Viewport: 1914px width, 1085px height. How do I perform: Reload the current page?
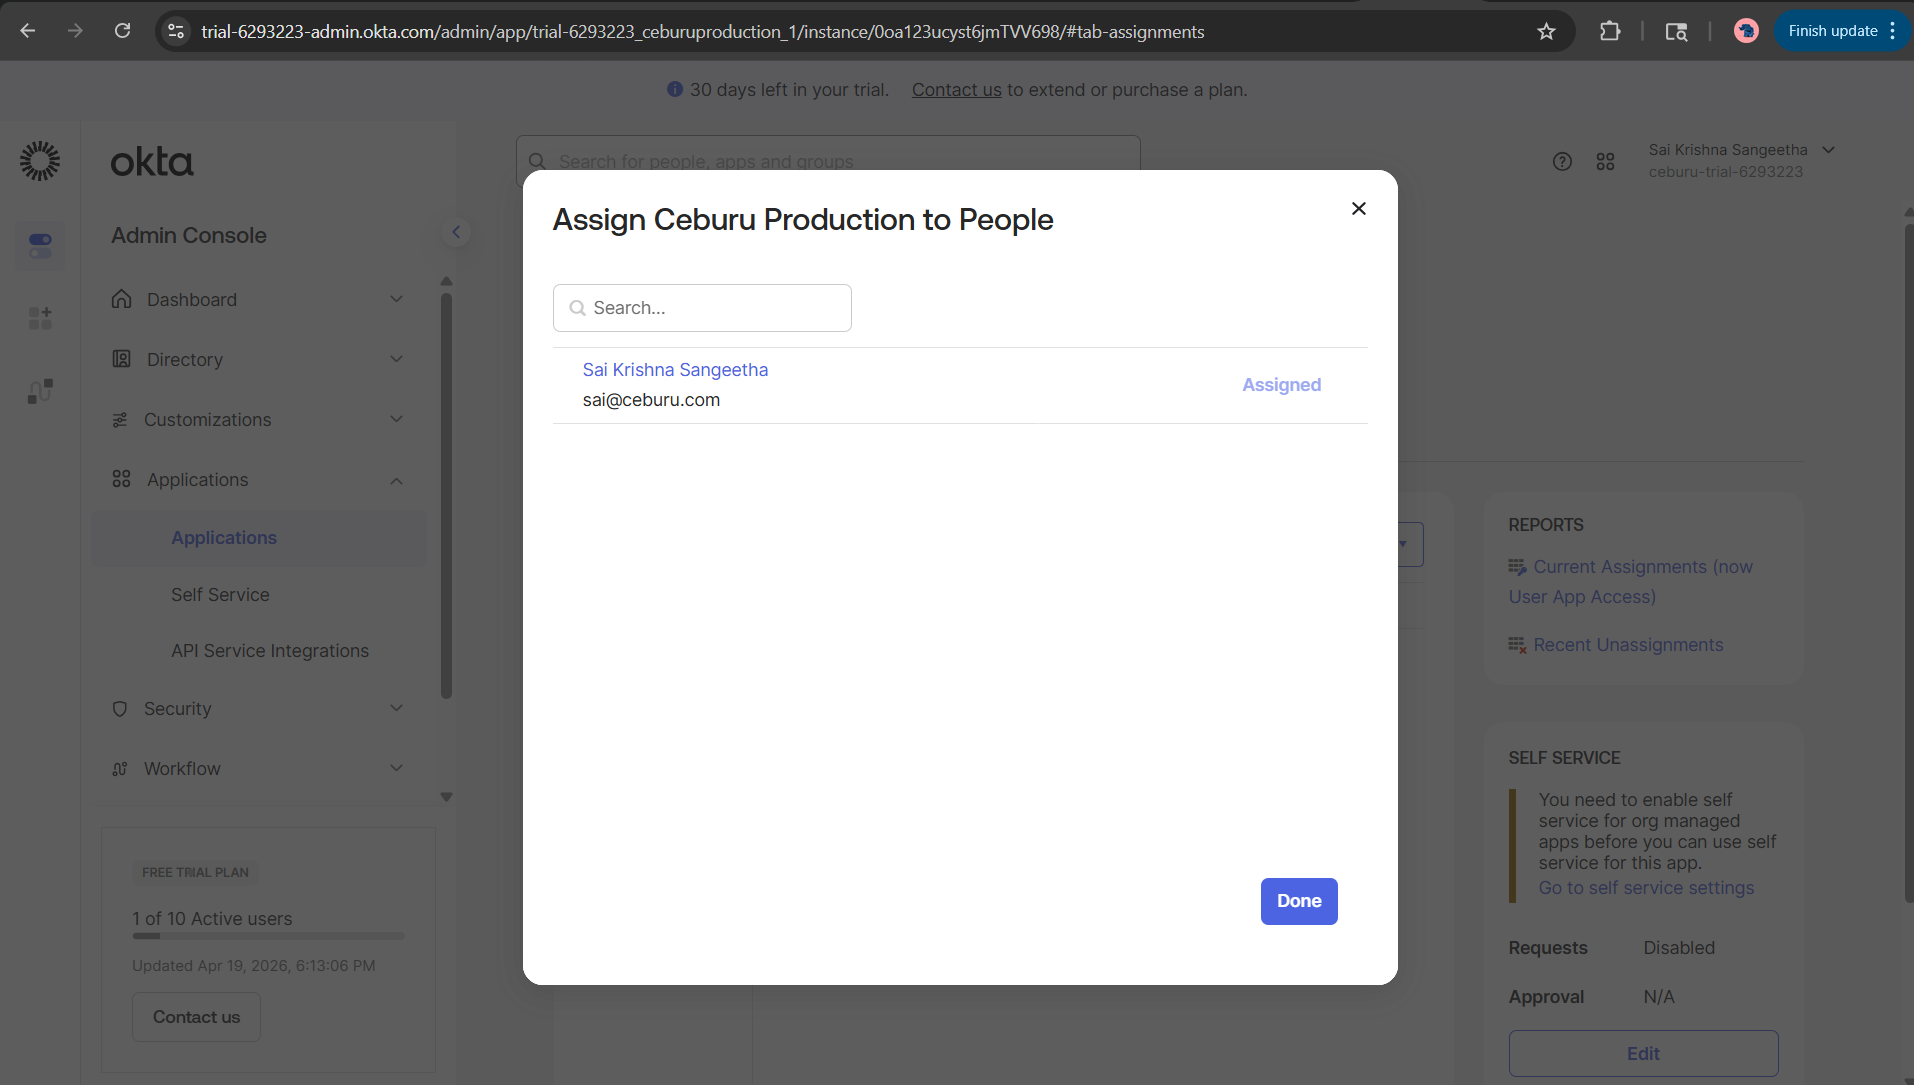point(122,31)
